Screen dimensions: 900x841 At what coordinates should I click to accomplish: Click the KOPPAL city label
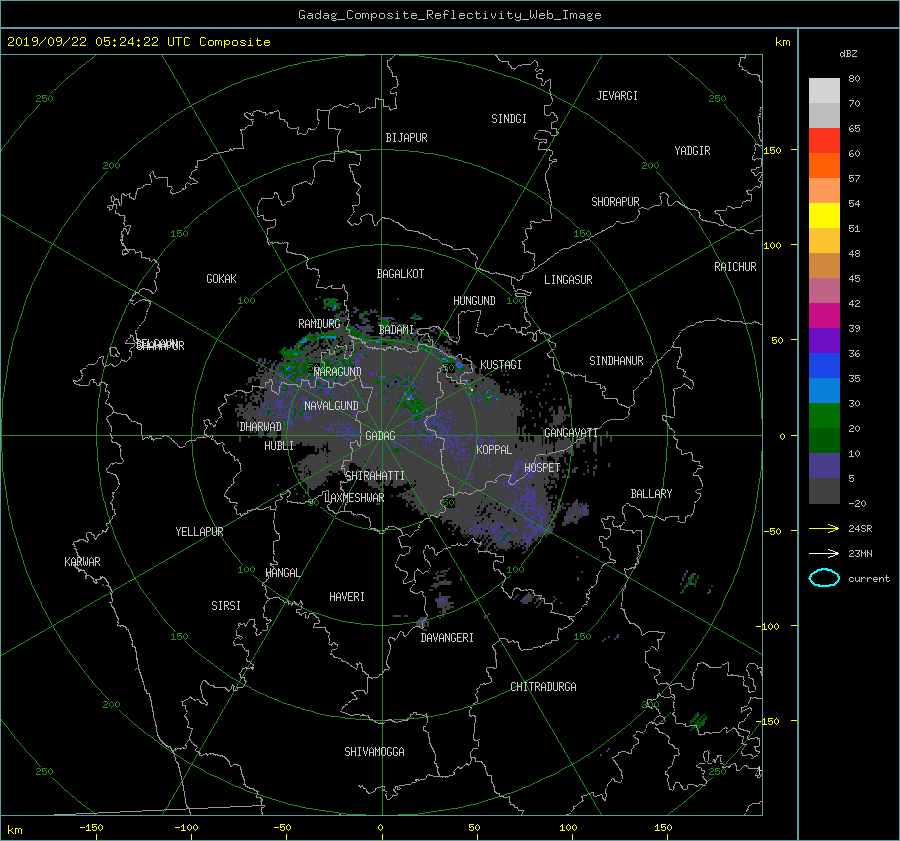pos(494,450)
